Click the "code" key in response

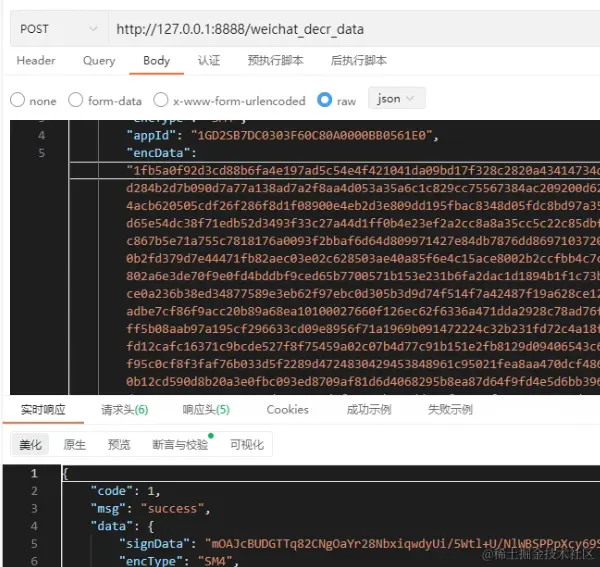tap(112, 491)
